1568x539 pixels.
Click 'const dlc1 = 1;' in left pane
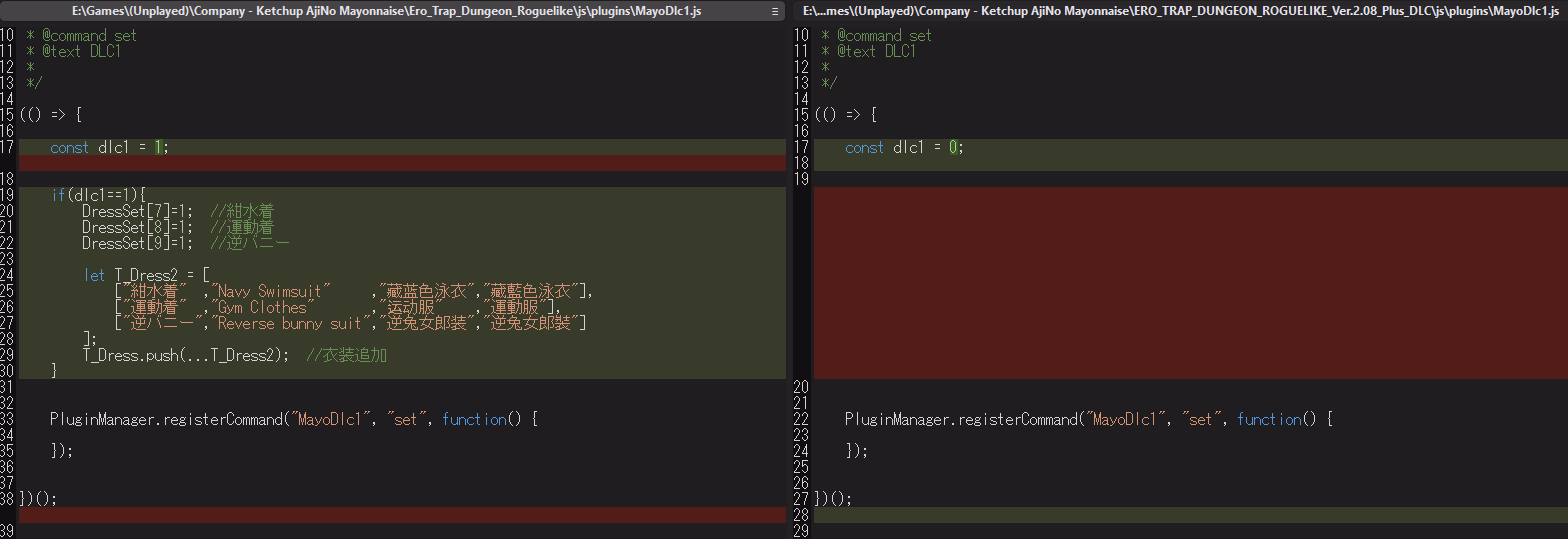[x=110, y=147]
